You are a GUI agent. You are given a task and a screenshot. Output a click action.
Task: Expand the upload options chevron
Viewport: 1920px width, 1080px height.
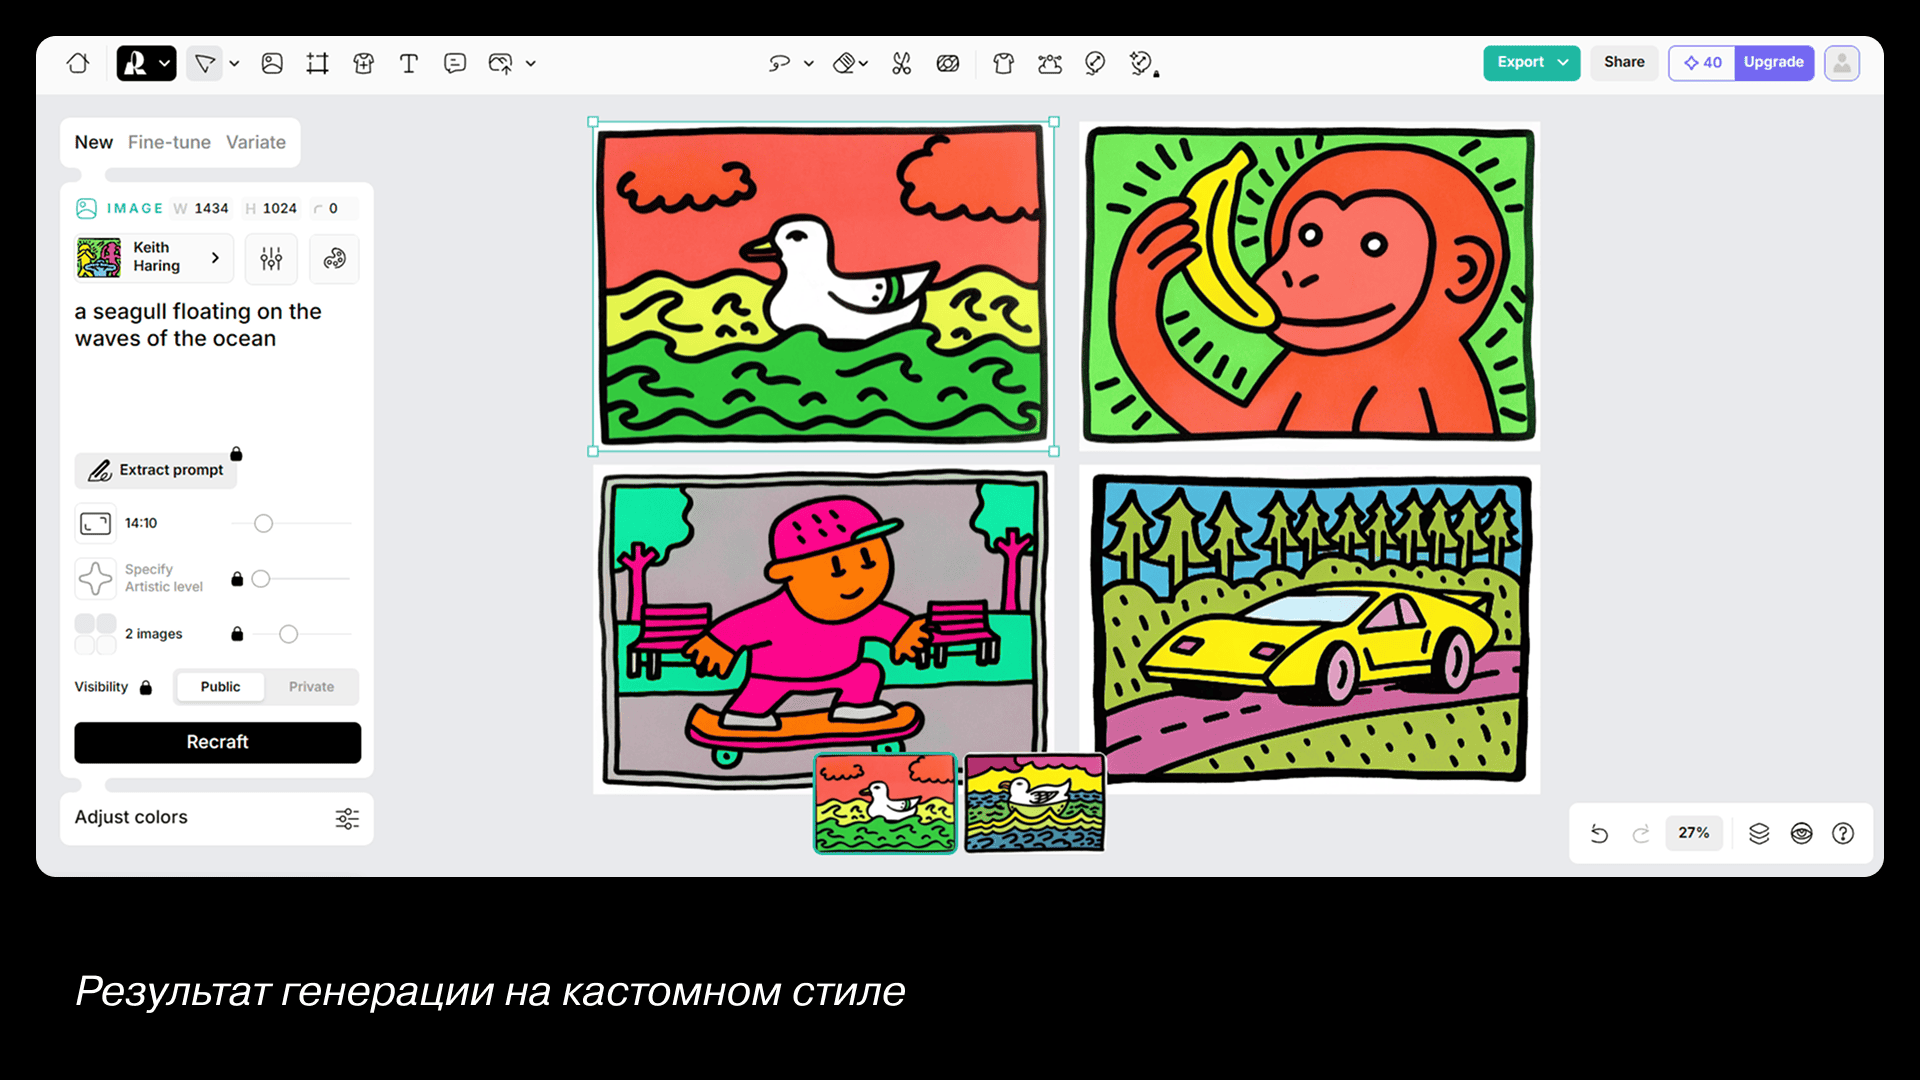click(x=531, y=63)
